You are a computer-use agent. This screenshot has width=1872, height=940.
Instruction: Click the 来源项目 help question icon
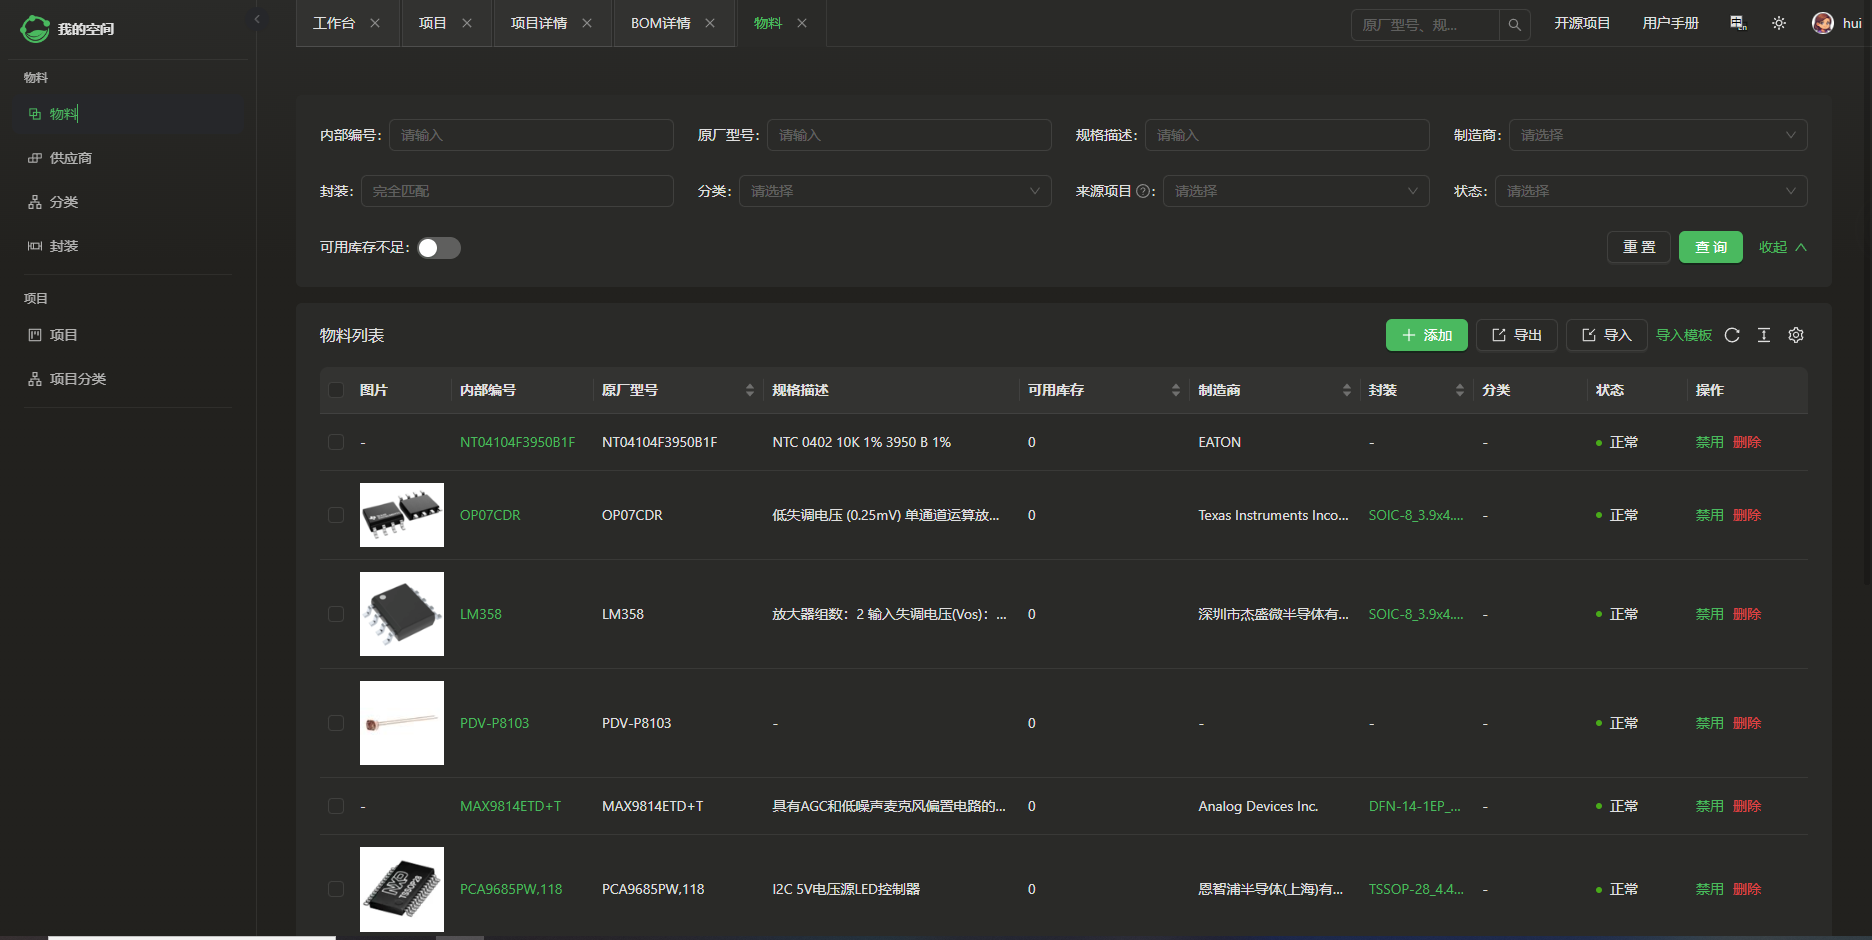(x=1143, y=191)
